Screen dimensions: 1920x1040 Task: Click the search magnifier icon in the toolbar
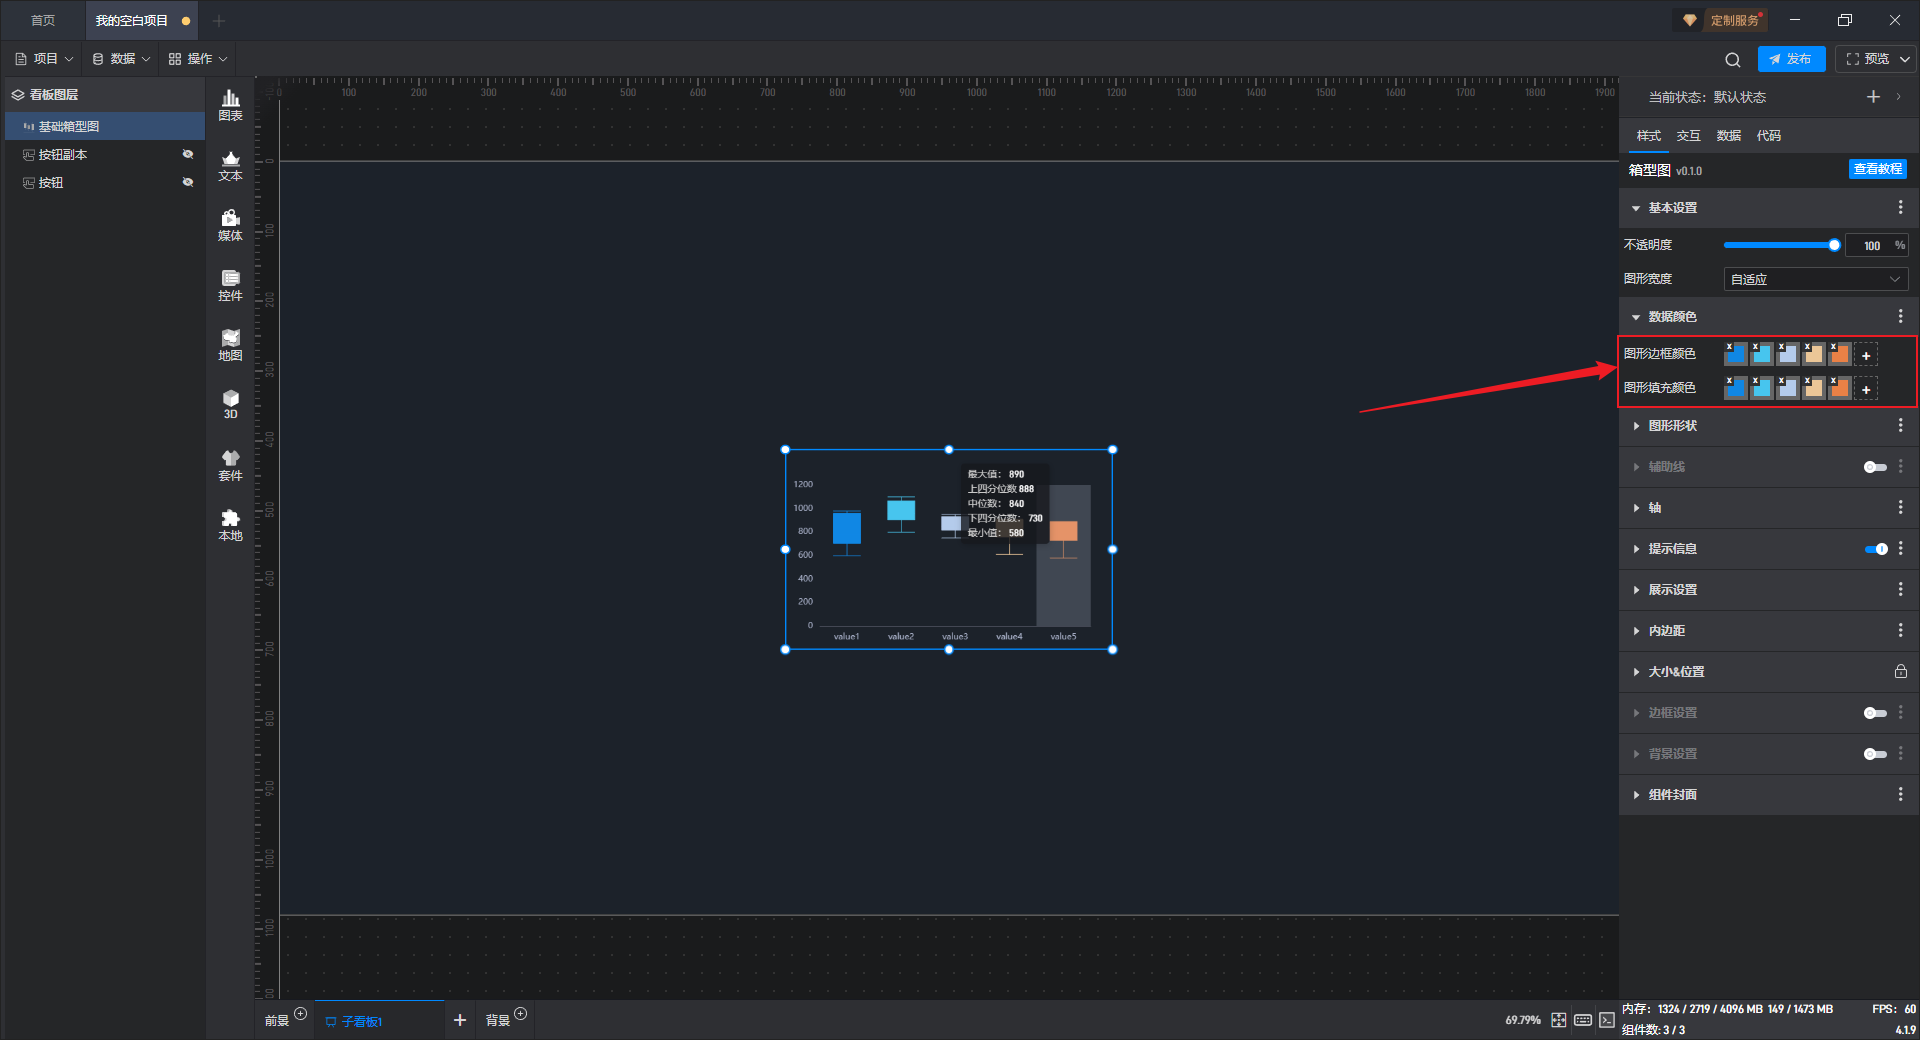pos(1733,60)
